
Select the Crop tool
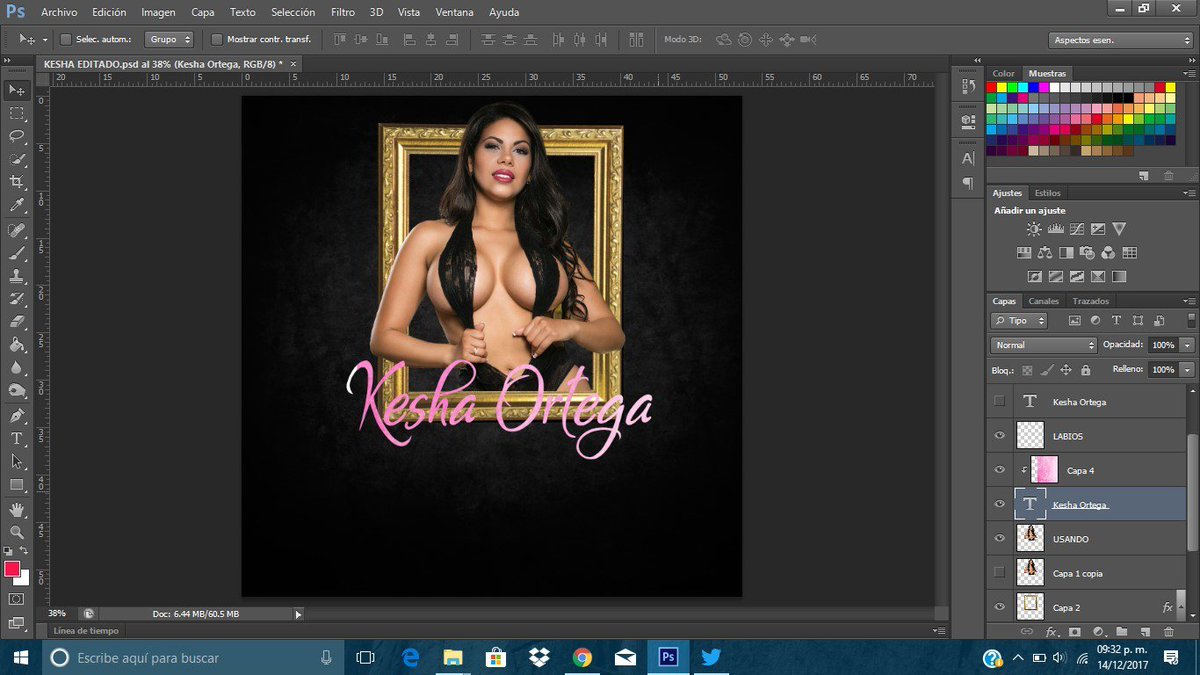click(17, 182)
